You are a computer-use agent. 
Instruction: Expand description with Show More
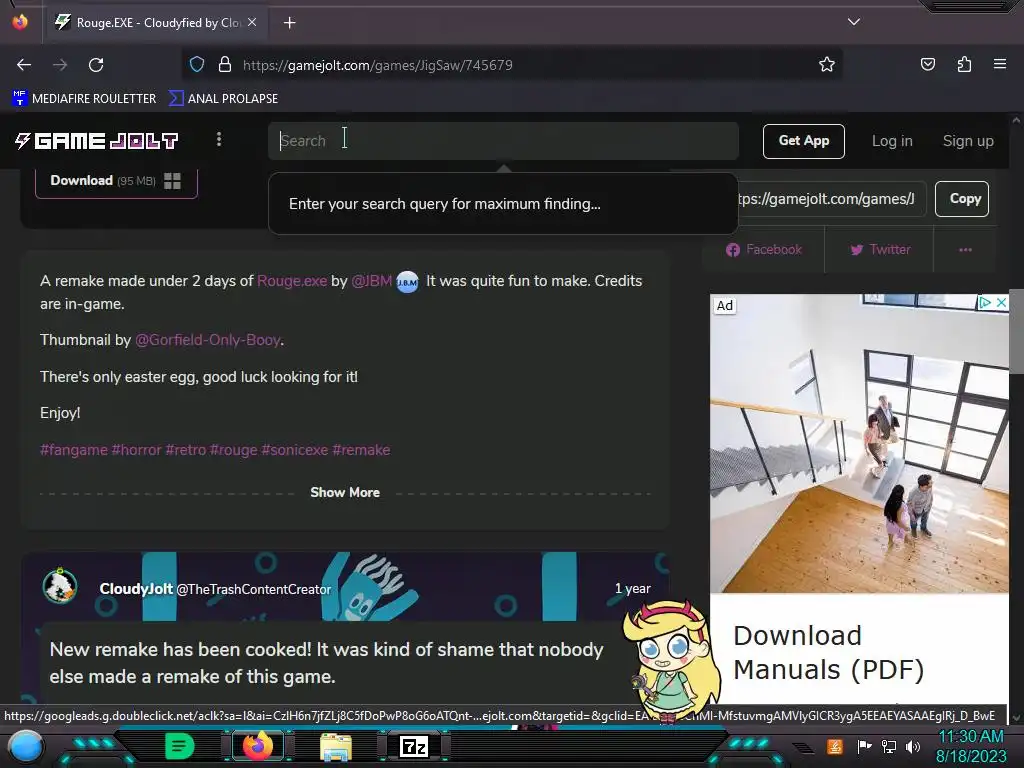[x=345, y=492]
